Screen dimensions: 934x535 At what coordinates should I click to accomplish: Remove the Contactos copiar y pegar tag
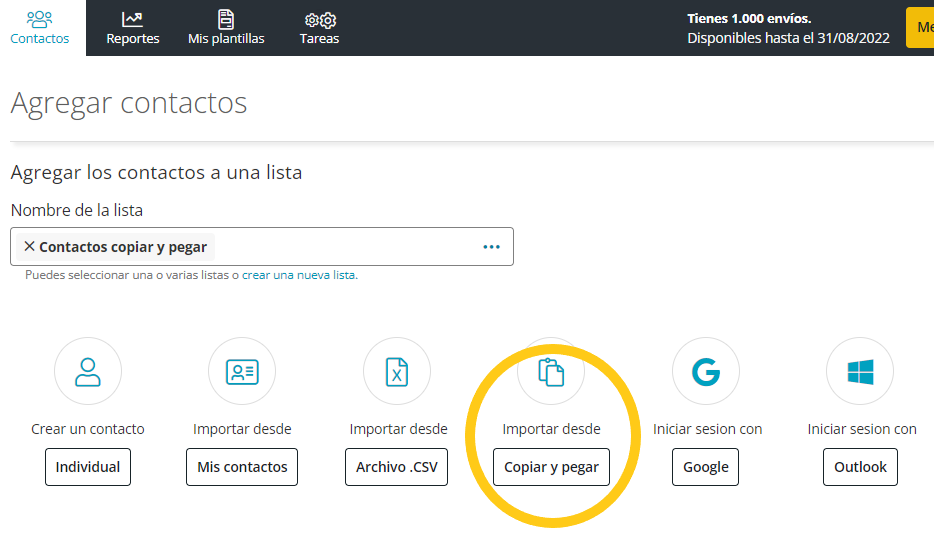pos(29,247)
